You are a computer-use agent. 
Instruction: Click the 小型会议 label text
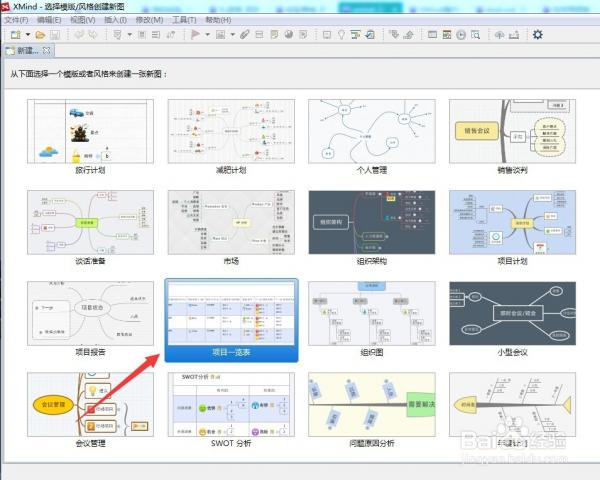(x=512, y=352)
